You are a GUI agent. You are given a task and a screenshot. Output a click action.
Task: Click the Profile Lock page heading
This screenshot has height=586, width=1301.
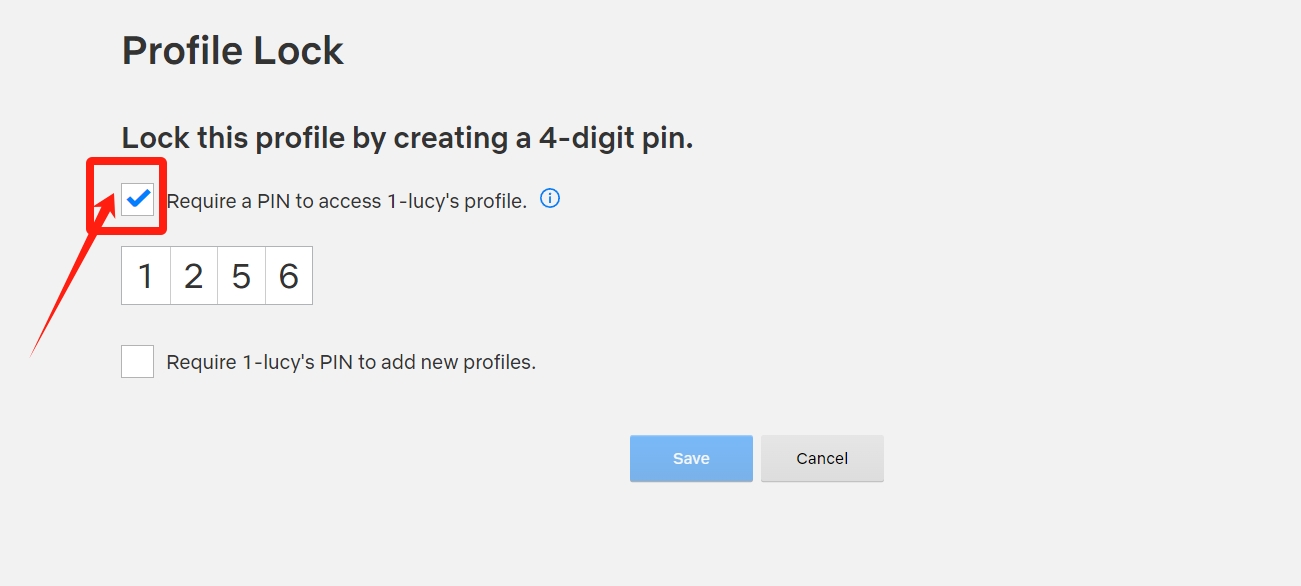[x=233, y=51]
